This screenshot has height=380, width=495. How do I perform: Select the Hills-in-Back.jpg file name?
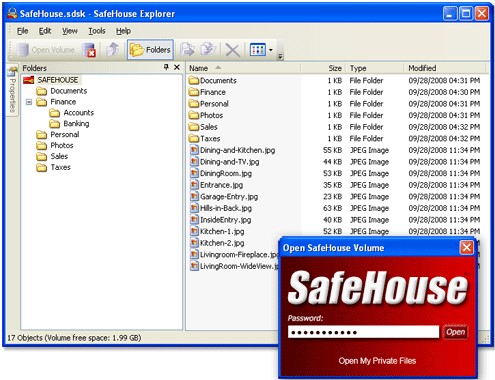[226, 208]
